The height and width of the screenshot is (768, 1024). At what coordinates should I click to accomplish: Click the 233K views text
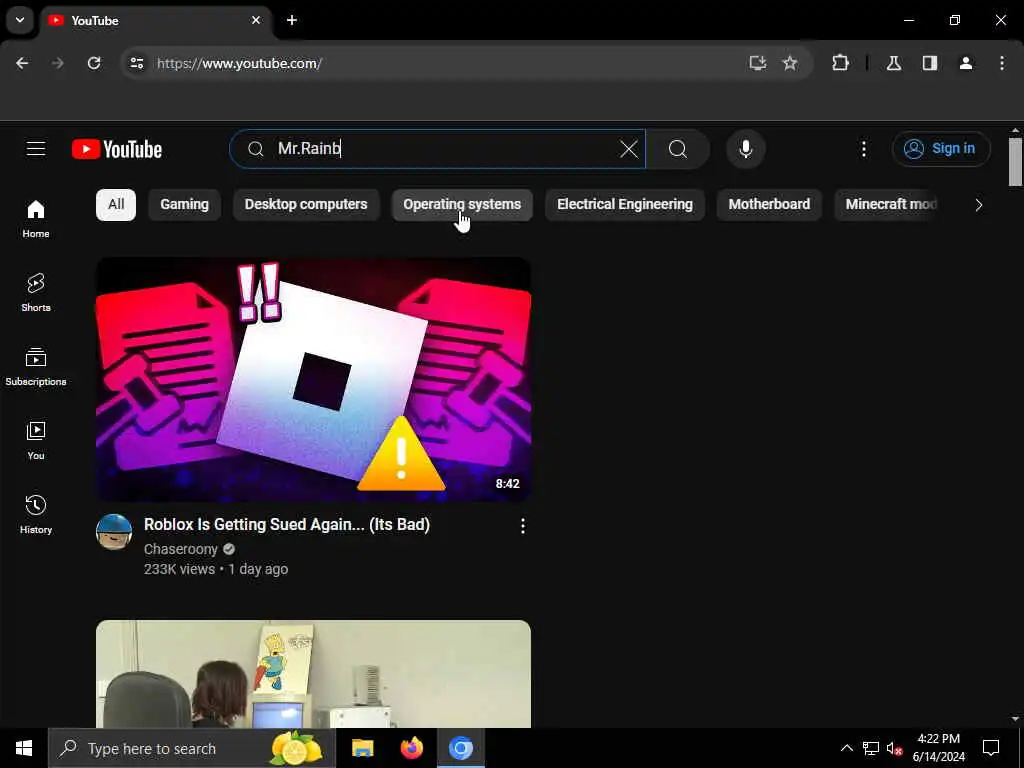179,569
